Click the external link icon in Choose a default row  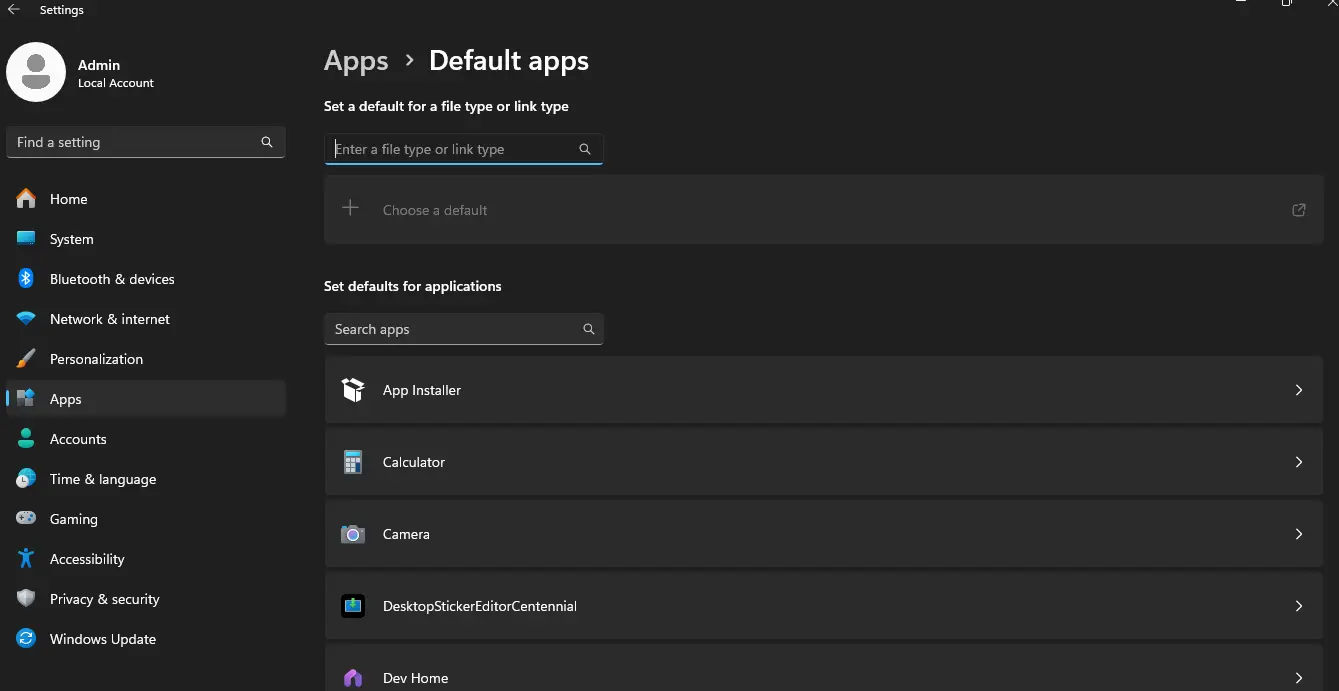(1299, 210)
